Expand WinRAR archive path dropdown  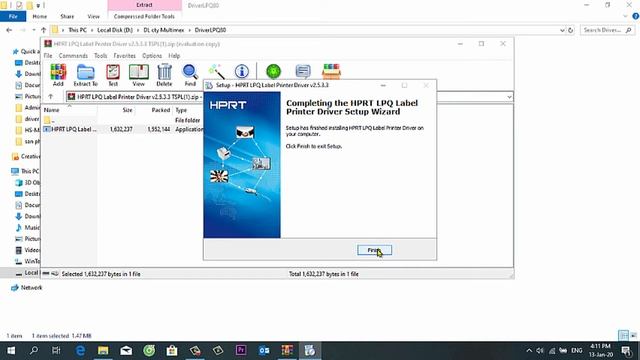(509, 97)
